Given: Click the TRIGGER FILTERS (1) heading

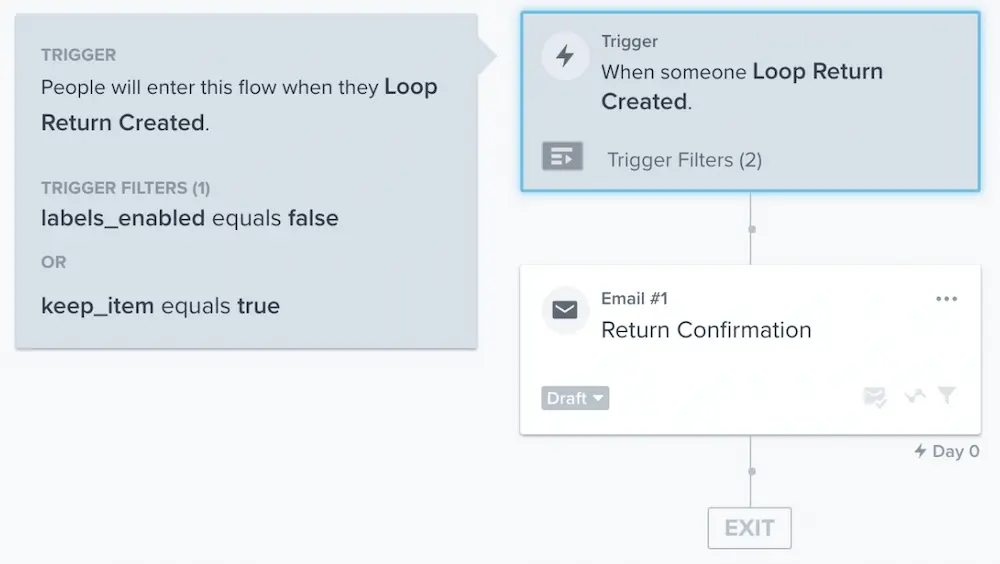Looking at the screenshot, I should pyautogui.click(x=125, y=188).
